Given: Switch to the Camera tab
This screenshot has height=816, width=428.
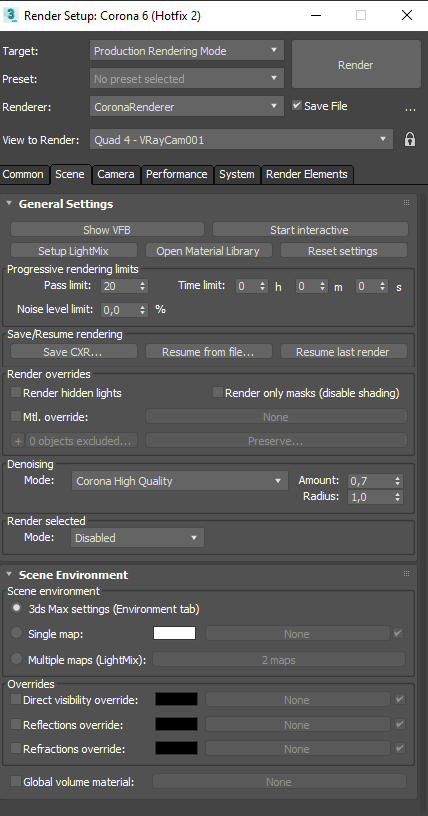Looking at the screenshot, I should pos(116,174).
